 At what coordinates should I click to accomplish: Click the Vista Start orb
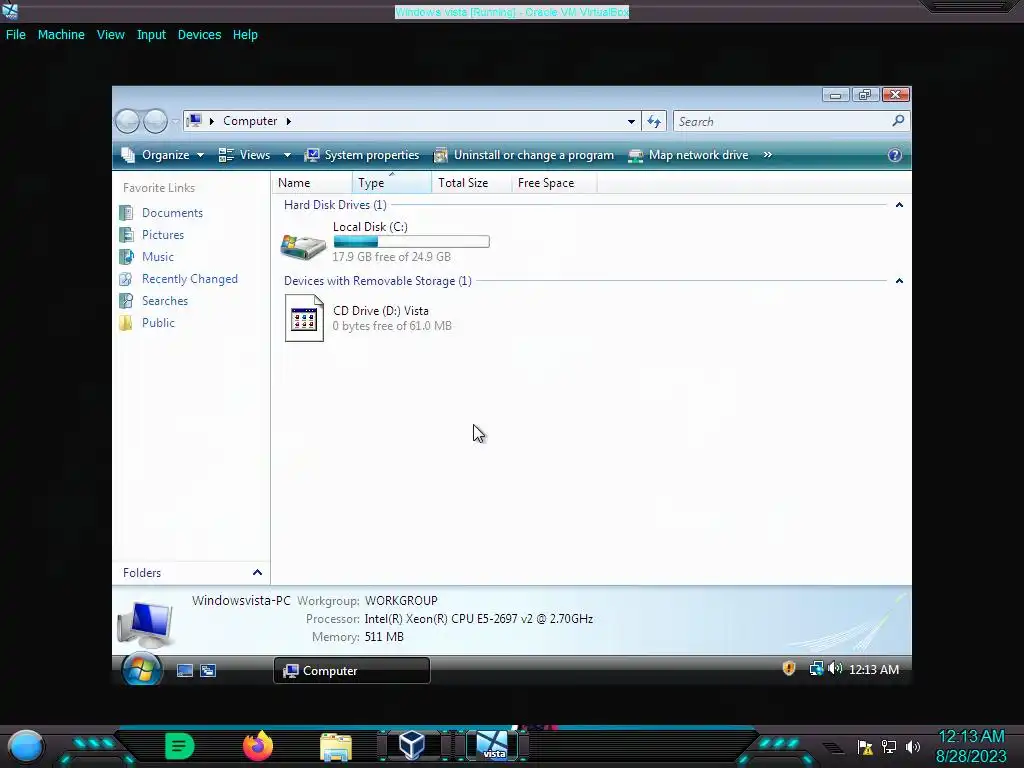click(142, 669)
